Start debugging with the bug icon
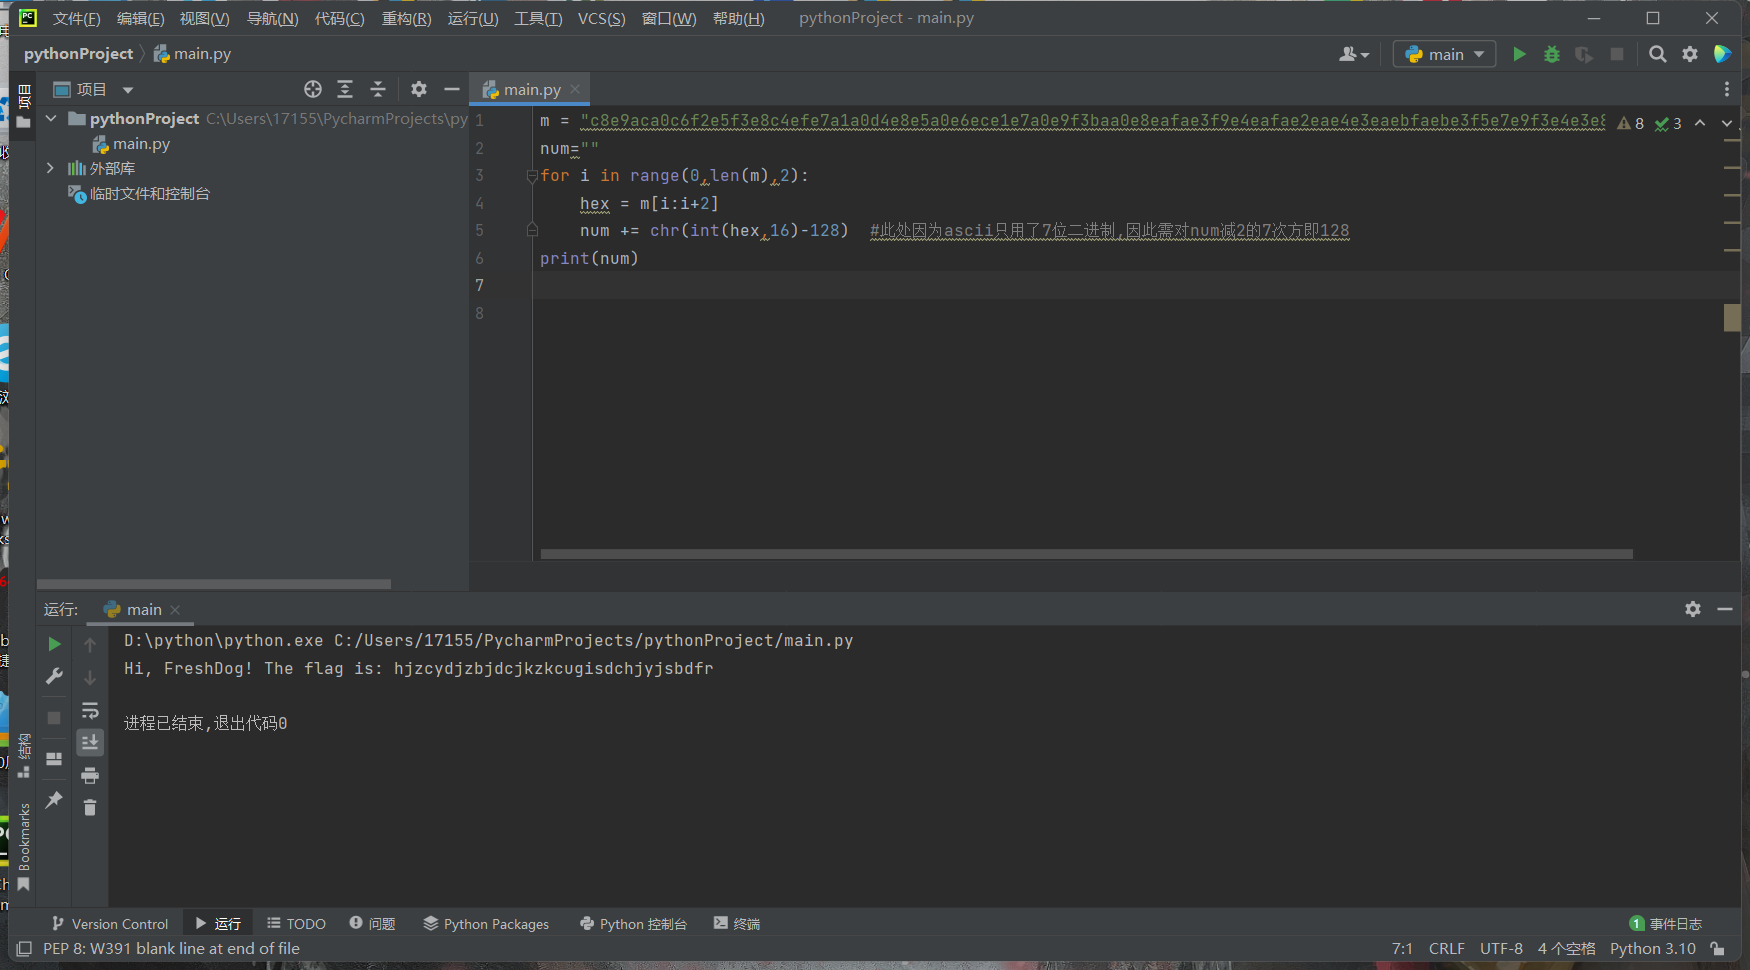1750x970 pixels. [1551, 54]
